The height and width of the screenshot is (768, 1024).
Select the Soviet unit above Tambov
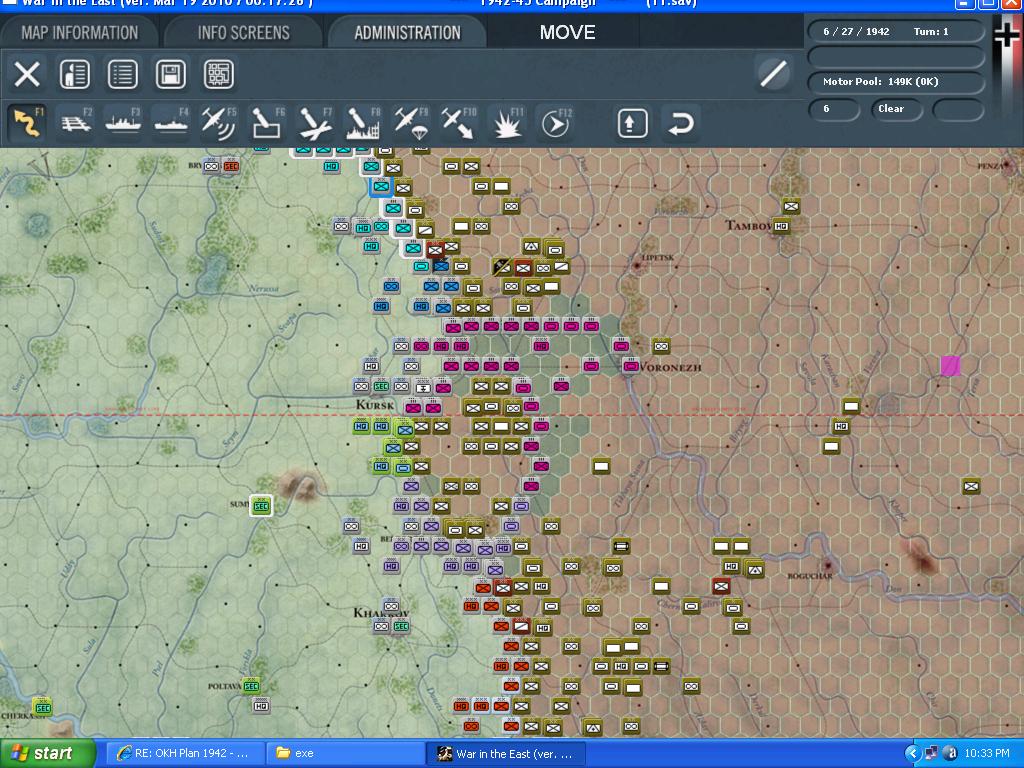pos(791,207)
